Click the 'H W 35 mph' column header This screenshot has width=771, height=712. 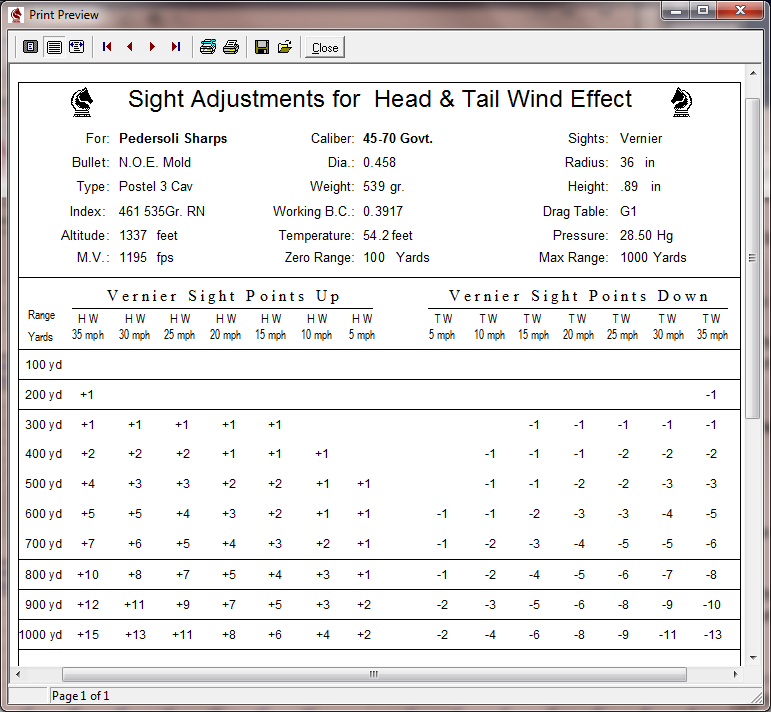pos(88,327)
